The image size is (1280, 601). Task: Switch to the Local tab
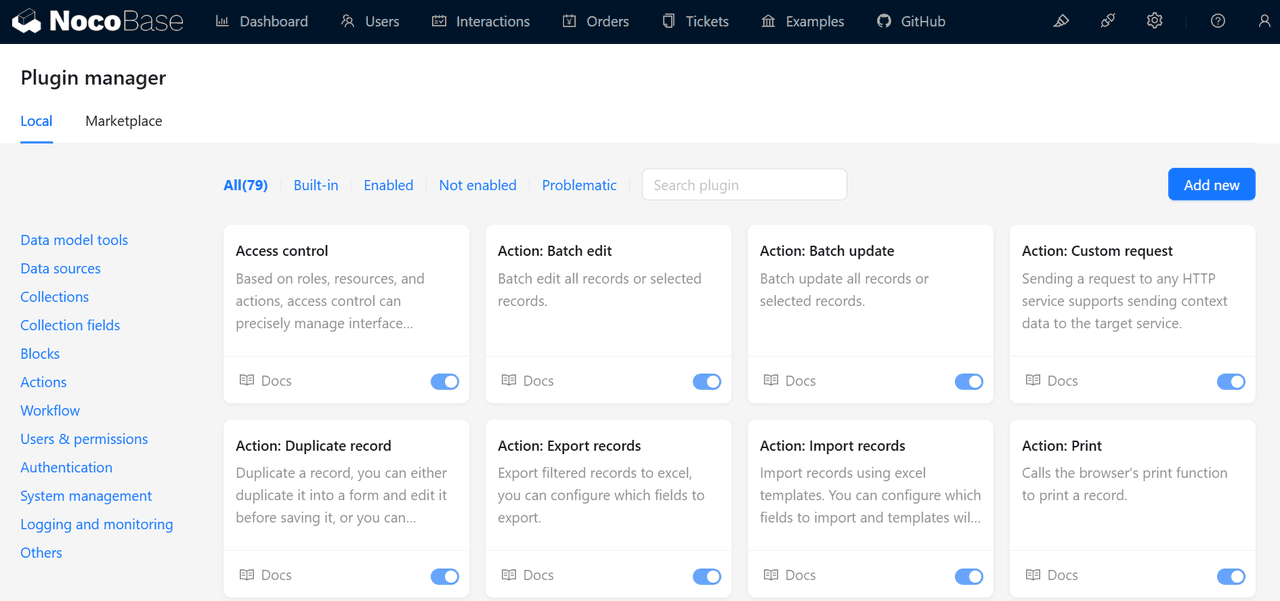36,121
